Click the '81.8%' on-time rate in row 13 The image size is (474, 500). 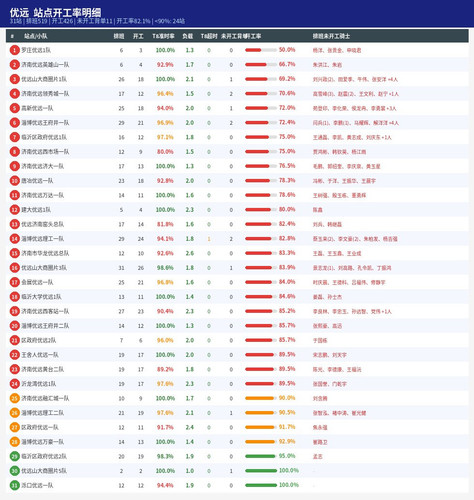(165, 224)
